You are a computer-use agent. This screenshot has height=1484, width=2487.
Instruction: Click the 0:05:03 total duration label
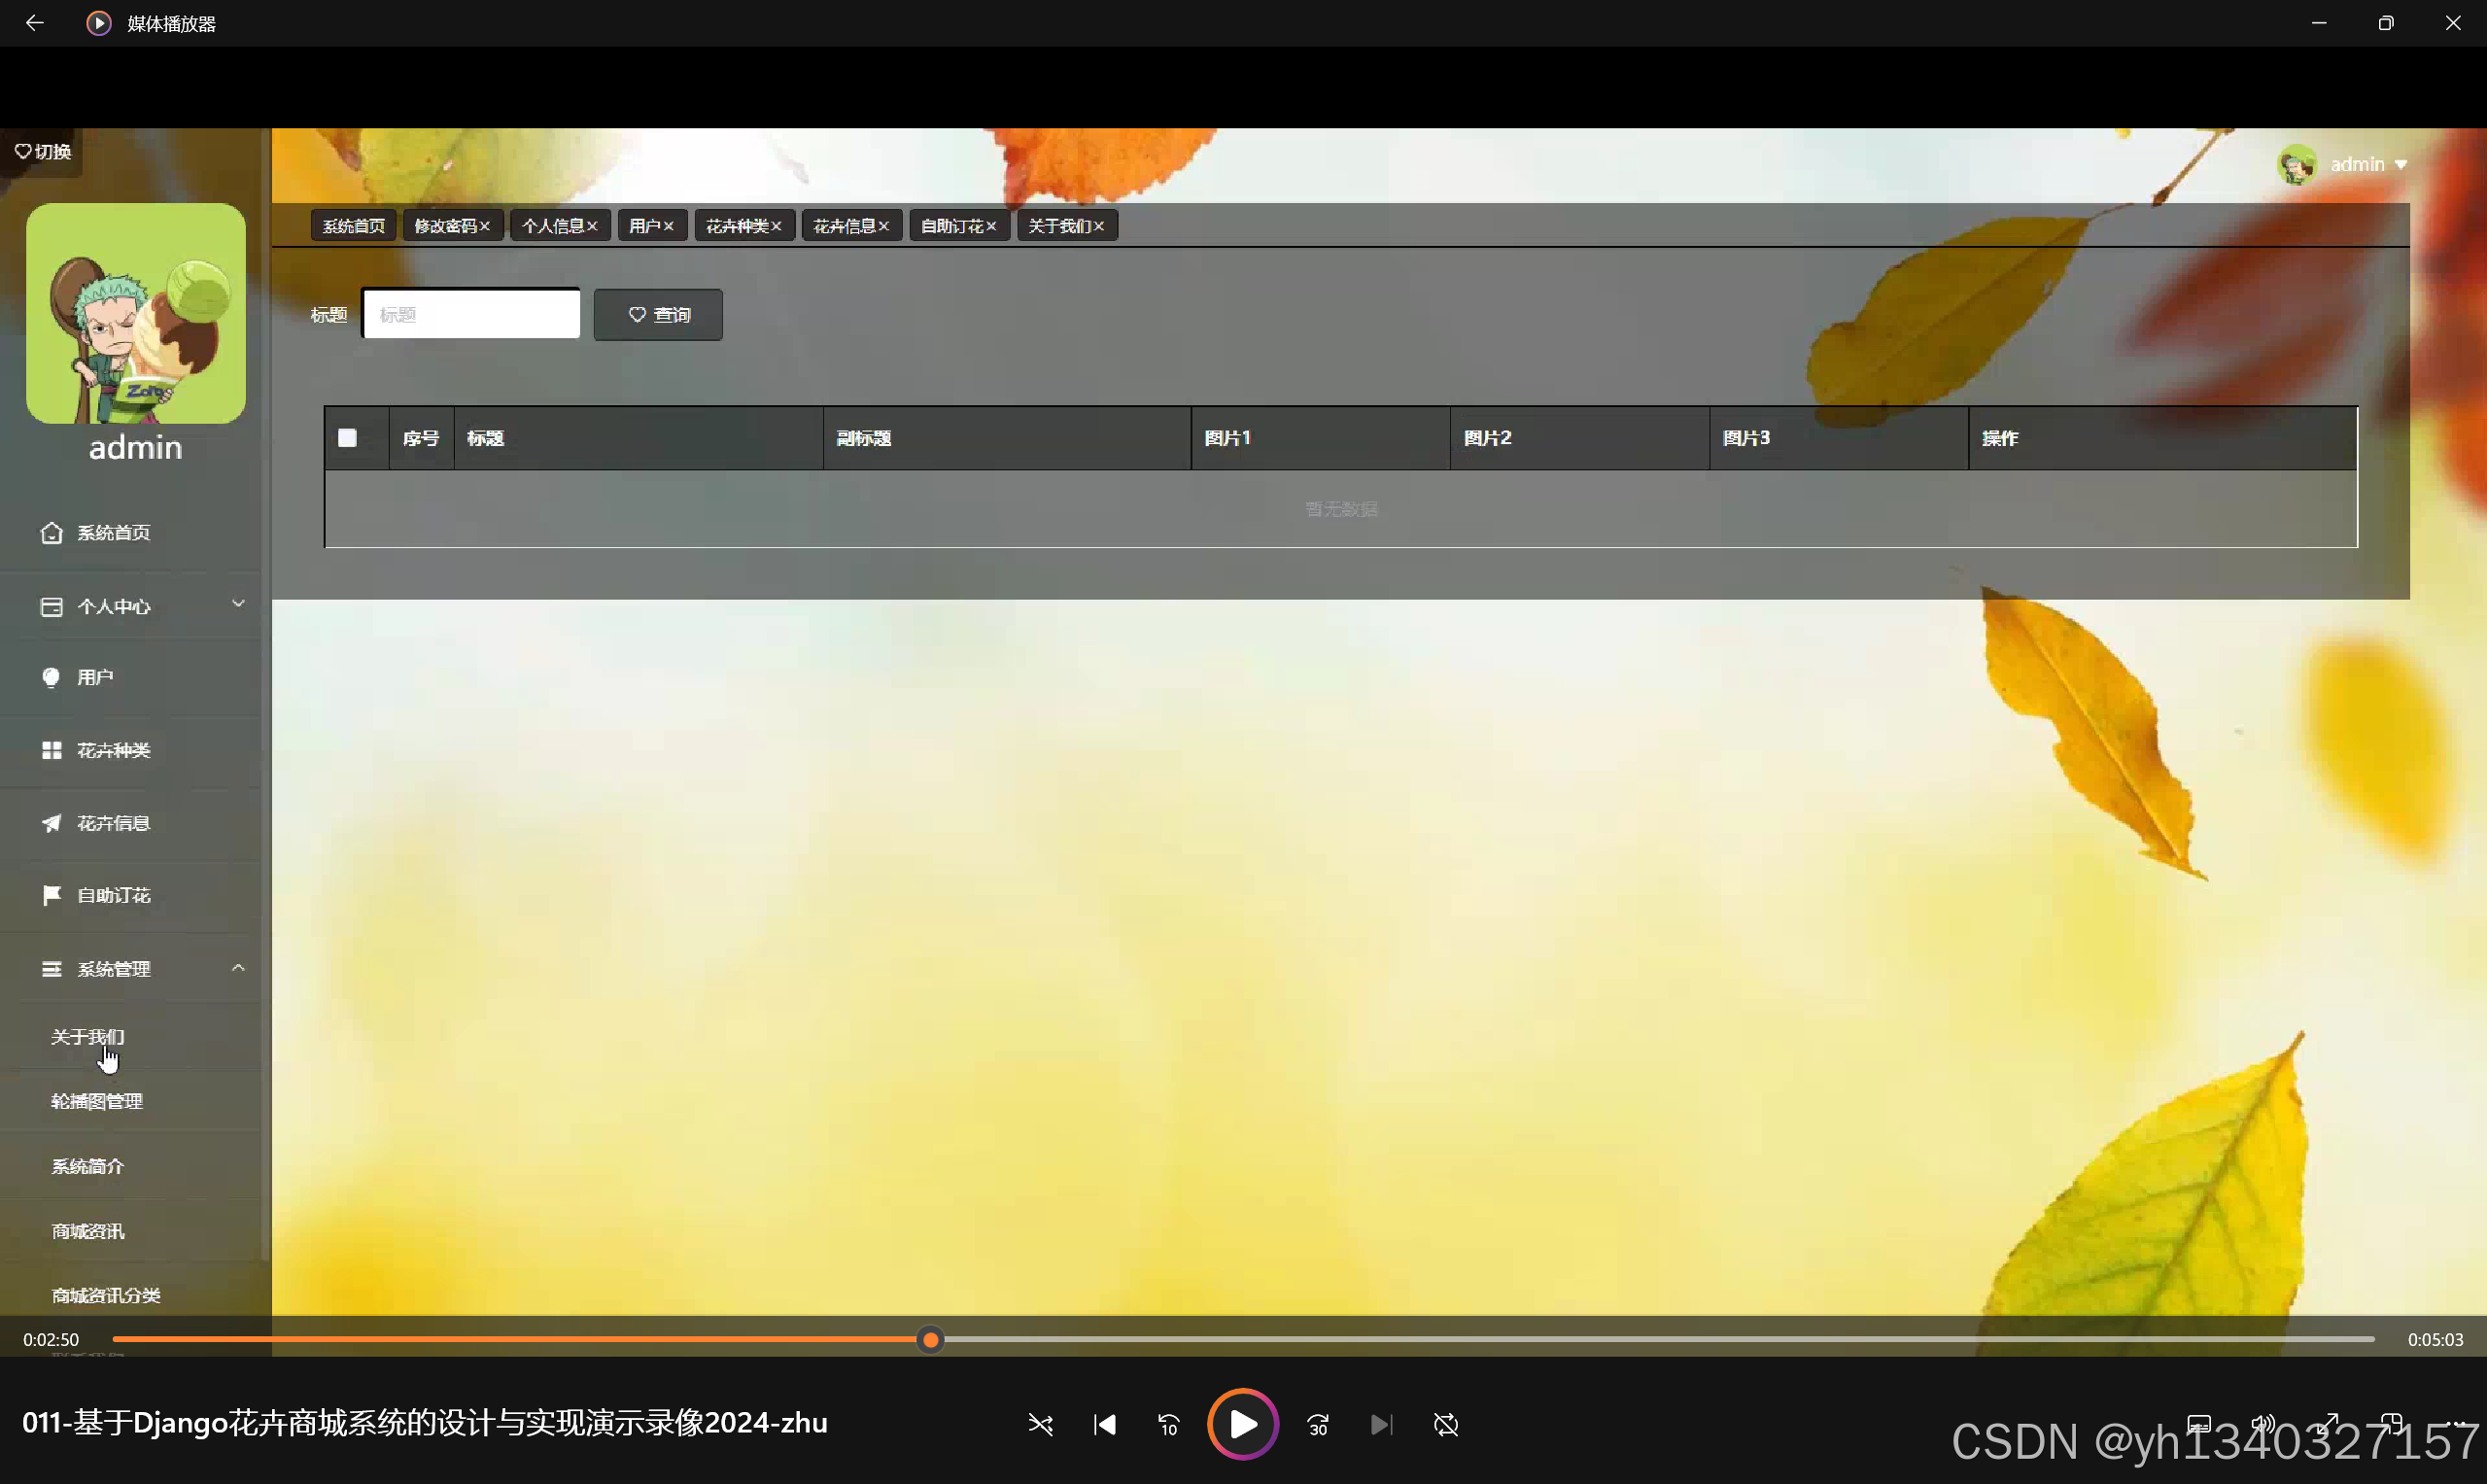2435,1340
